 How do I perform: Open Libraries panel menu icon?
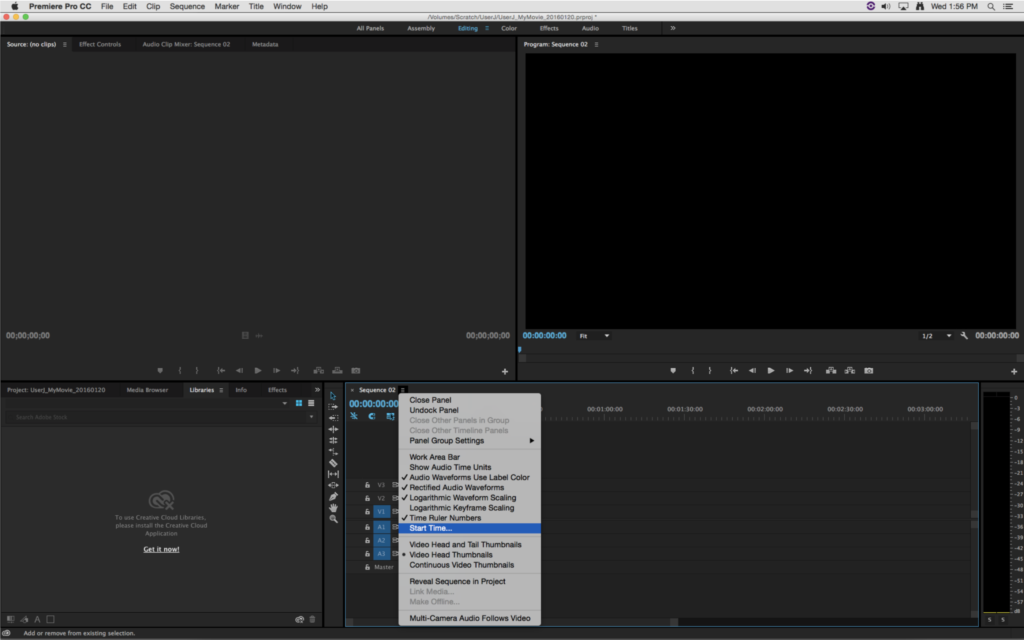[x=221, y=390]
